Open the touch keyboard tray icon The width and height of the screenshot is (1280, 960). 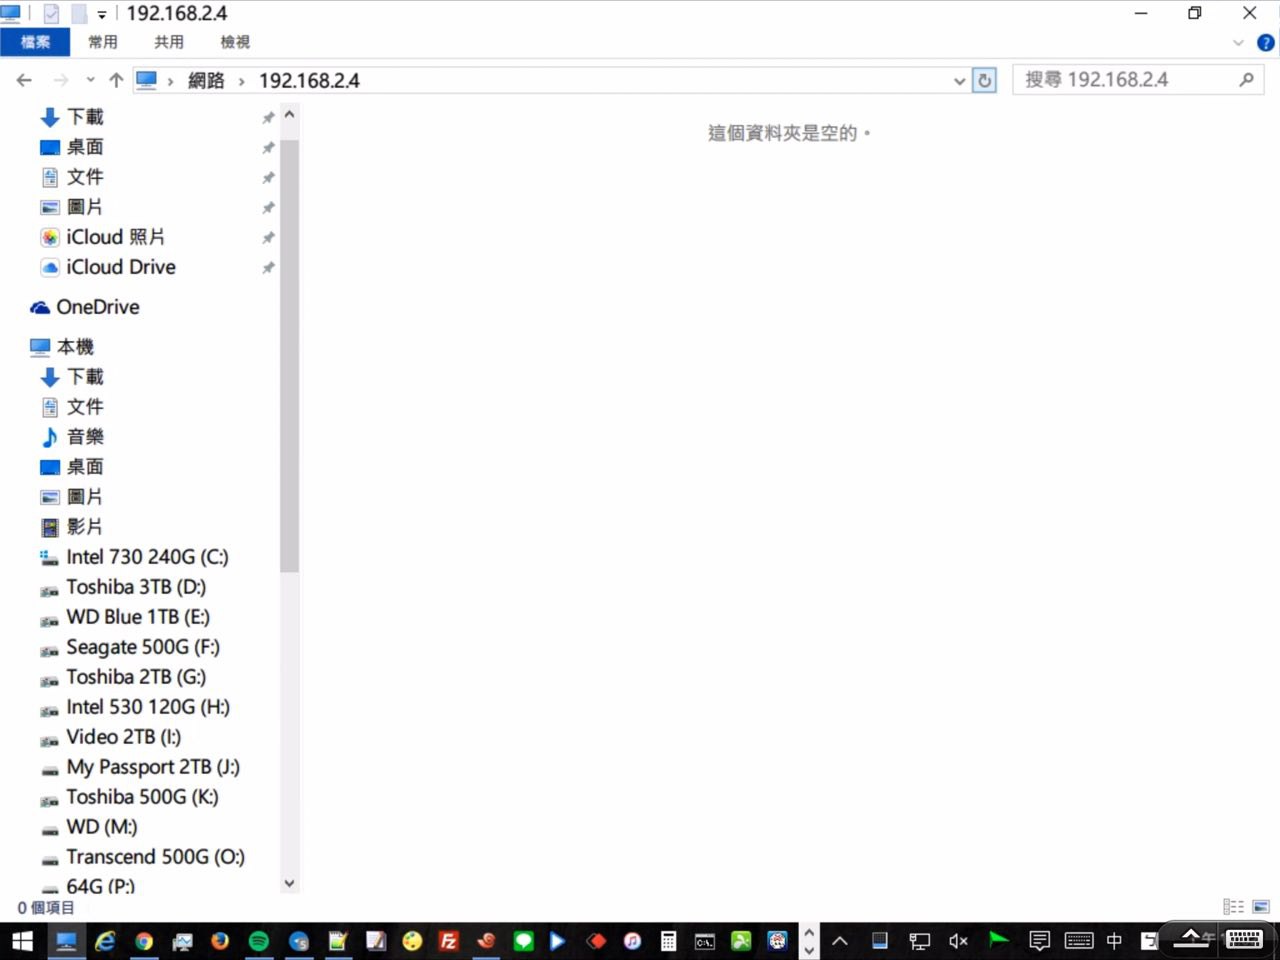1079,941
